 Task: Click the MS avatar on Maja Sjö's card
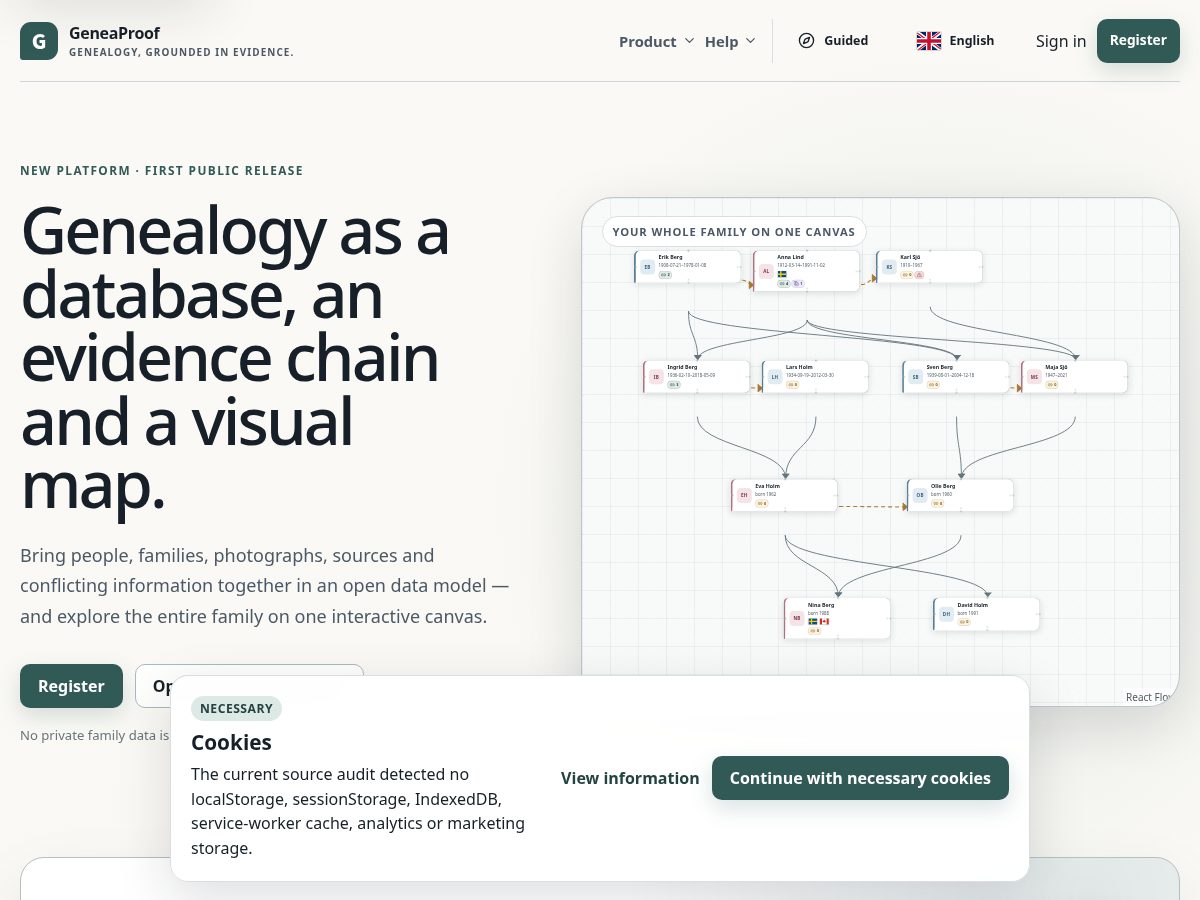(1035, 377)
